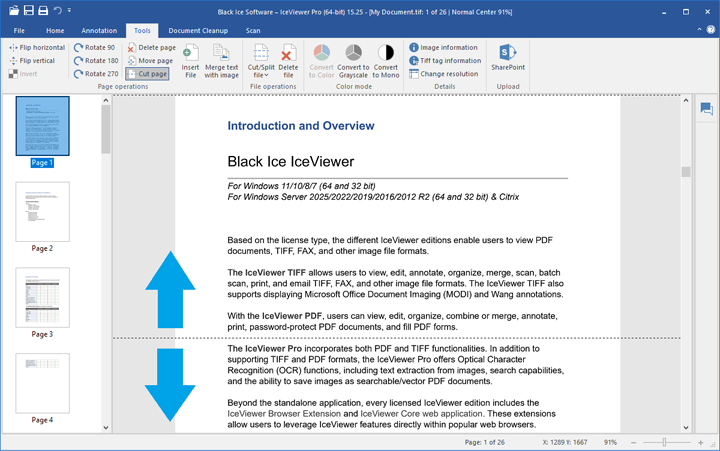Click the undo icon in title bar
This screenshot has height=451, width=720.
57,10
